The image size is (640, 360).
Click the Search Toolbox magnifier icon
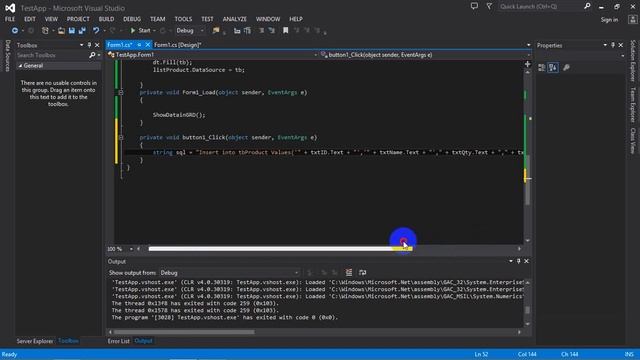tap(92, 55)
